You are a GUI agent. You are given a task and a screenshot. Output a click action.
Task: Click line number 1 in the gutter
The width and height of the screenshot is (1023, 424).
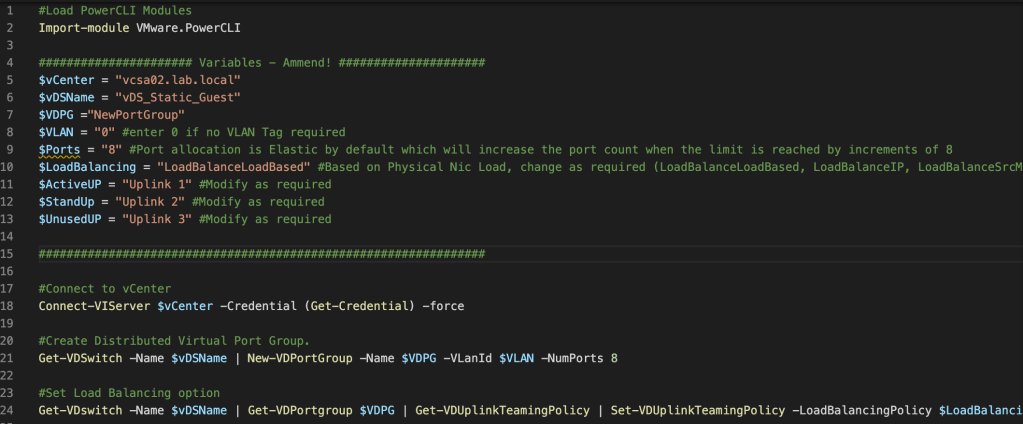click(8, 9)
